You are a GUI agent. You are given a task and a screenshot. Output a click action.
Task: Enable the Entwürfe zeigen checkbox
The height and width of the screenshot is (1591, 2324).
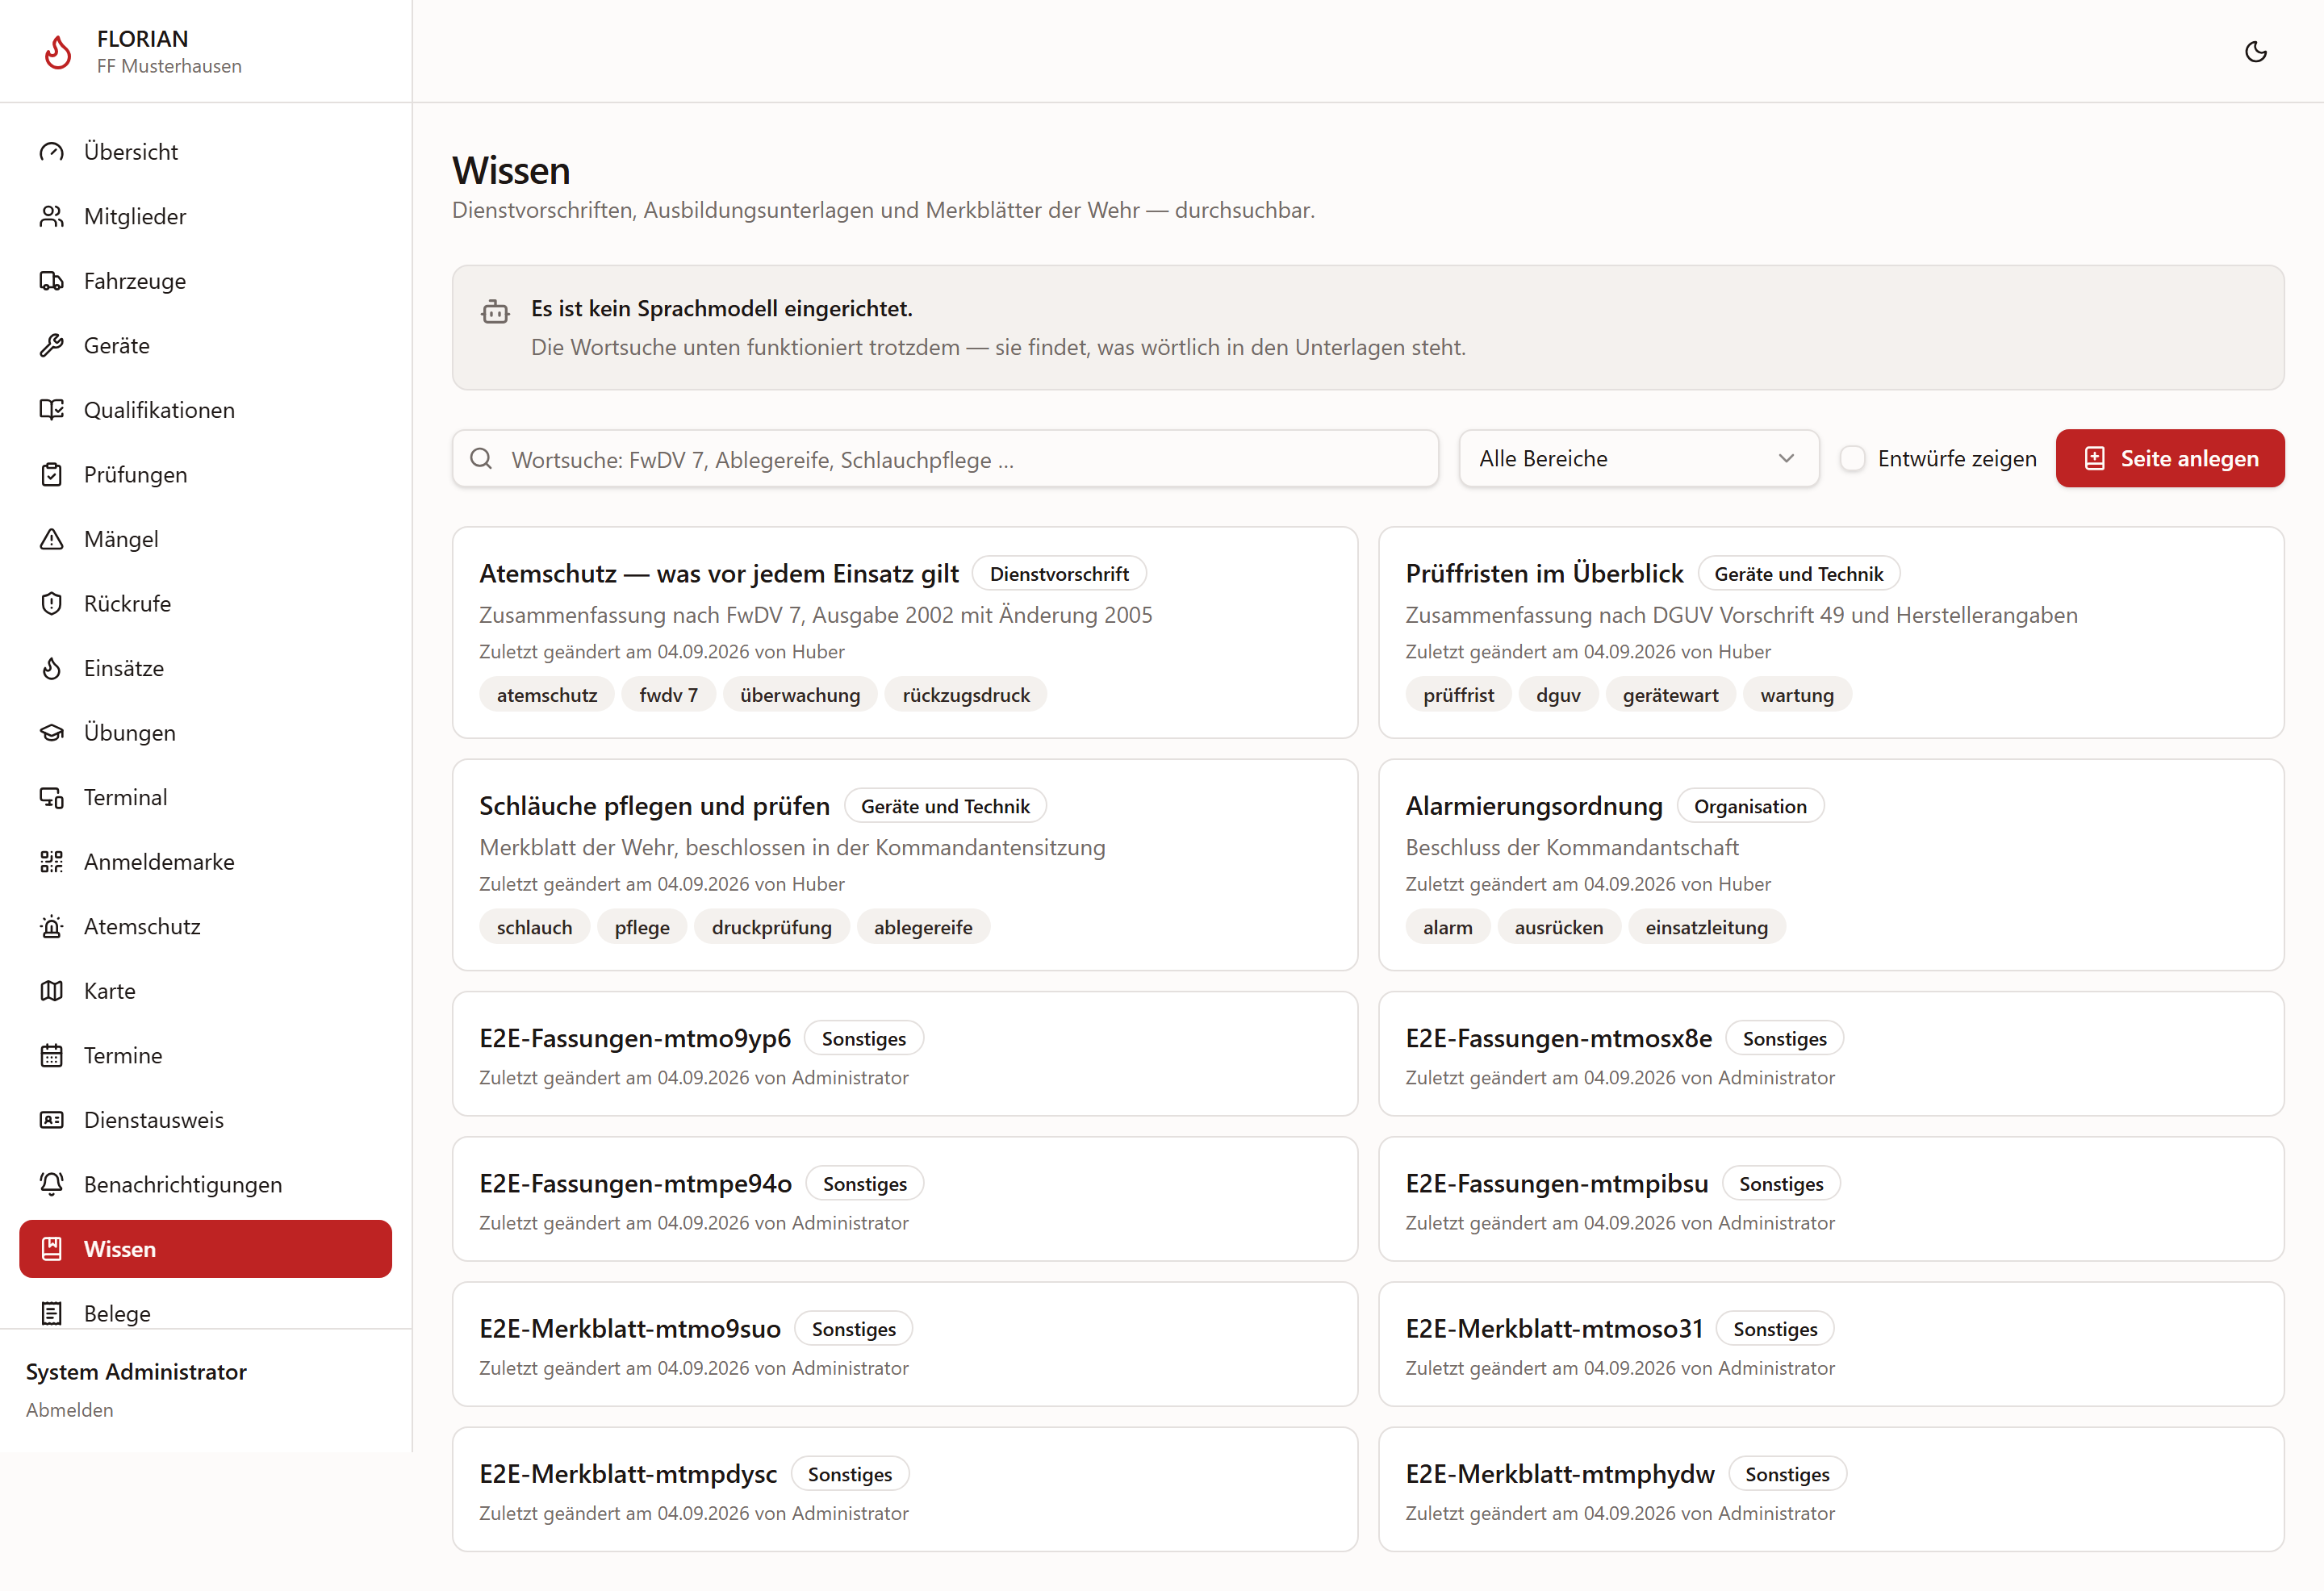[x=1852, y=458]
